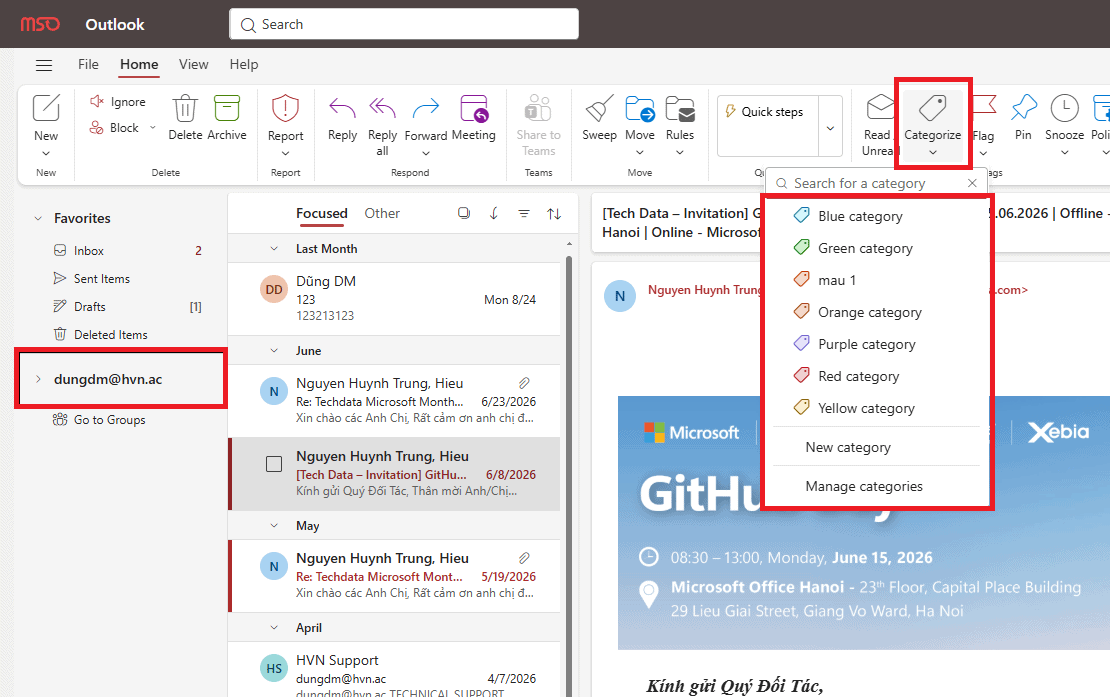This screenshot has height=697, width=1110.
Task: Open the Inbox folder
Action: 88,250
